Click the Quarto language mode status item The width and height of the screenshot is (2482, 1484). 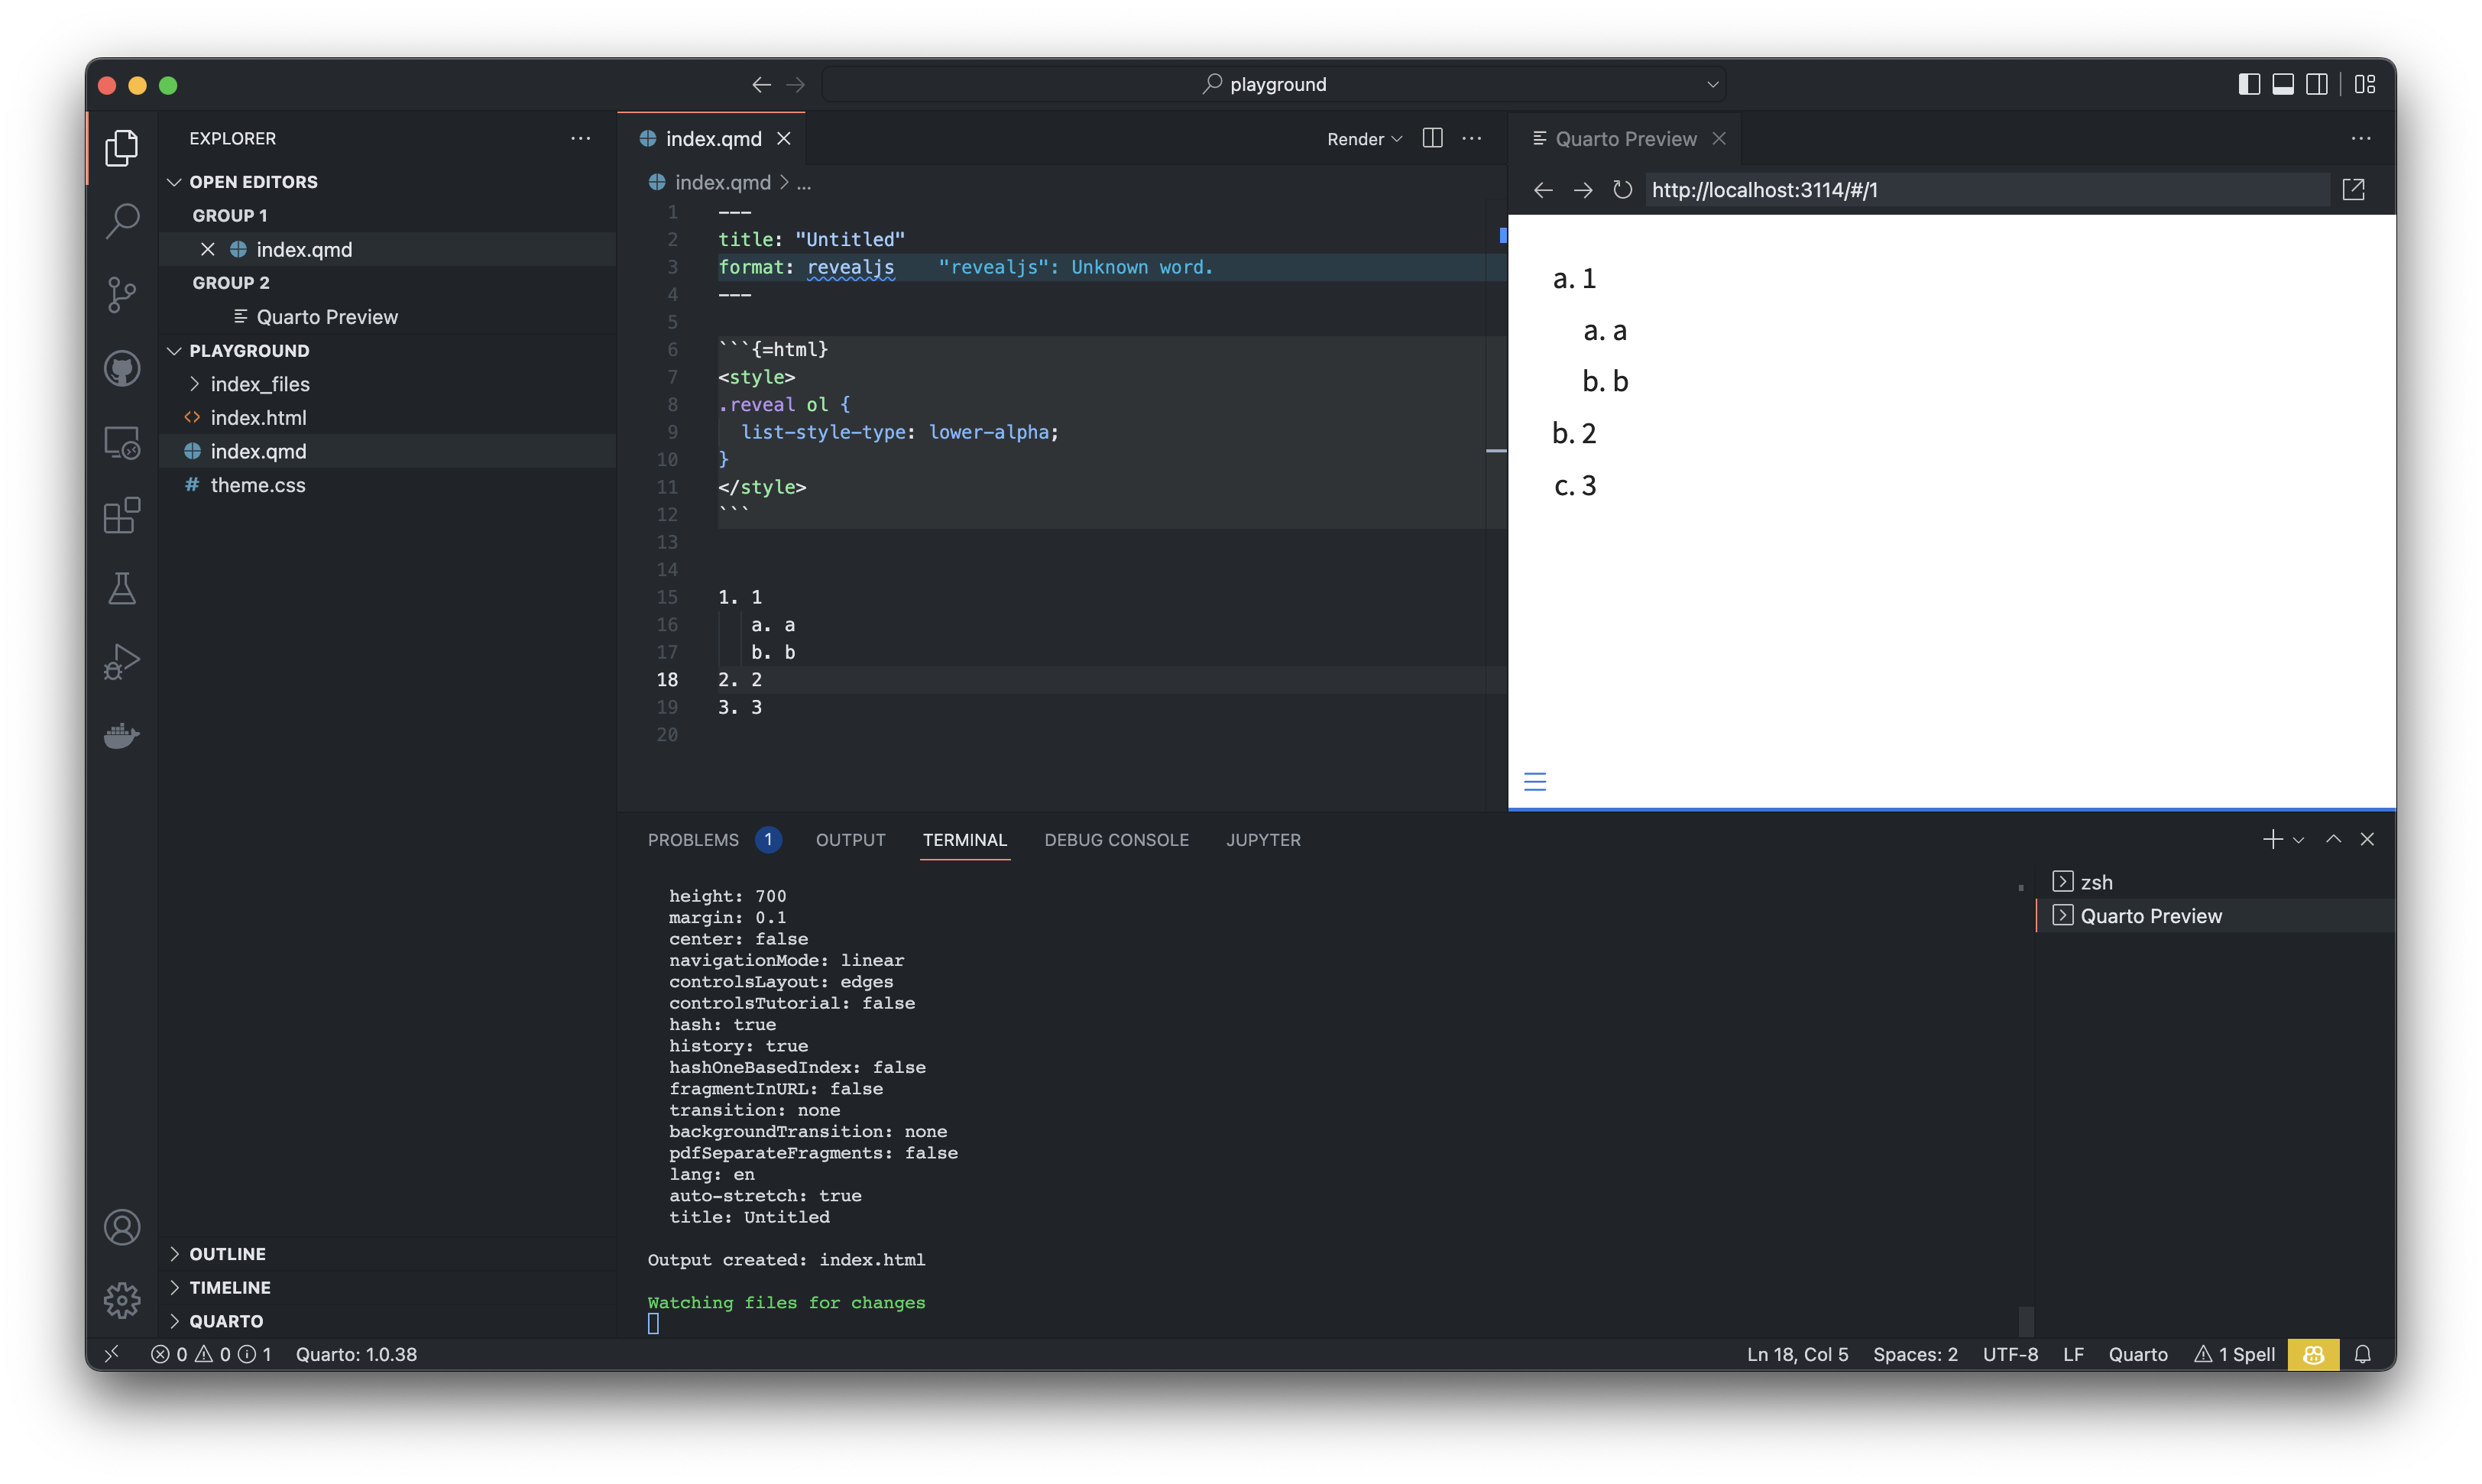pos(2138,1354)
